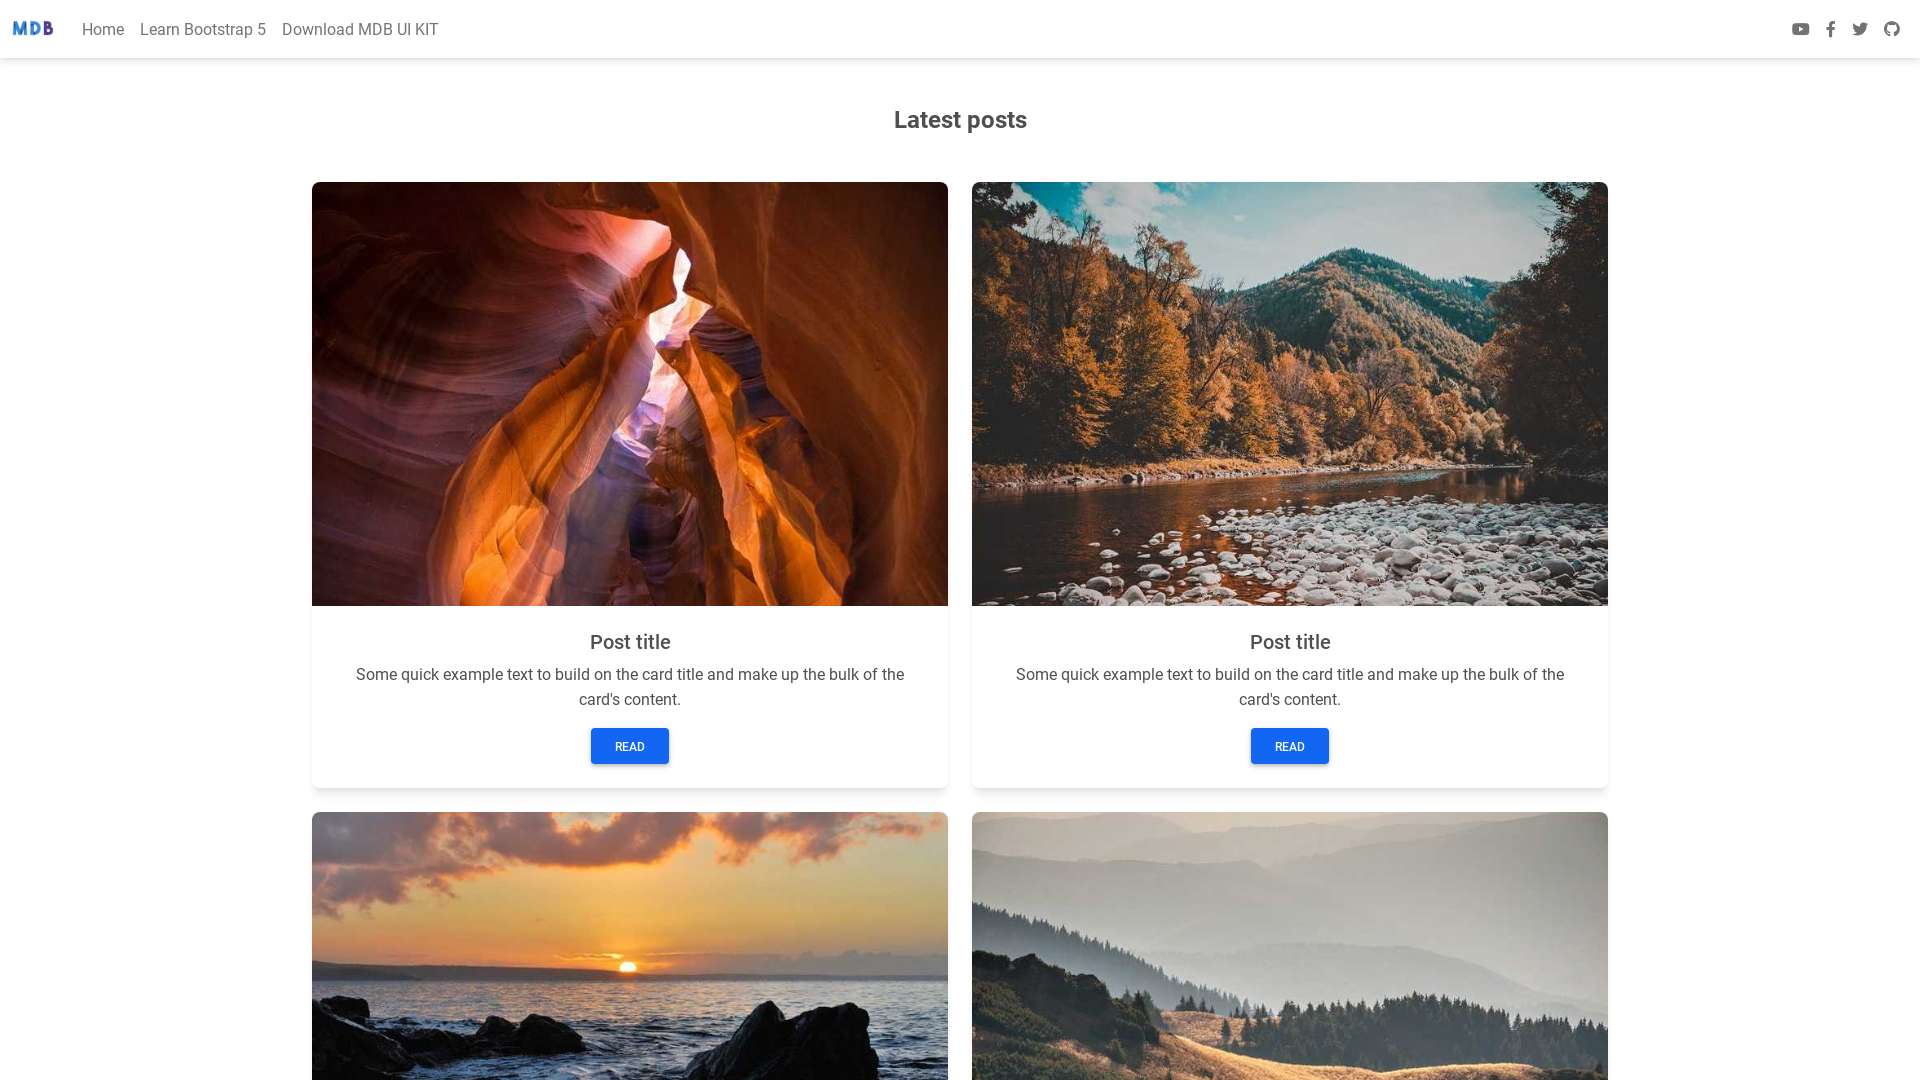
Task: Click the orange canyon cave image
Action: pos(630,393)
